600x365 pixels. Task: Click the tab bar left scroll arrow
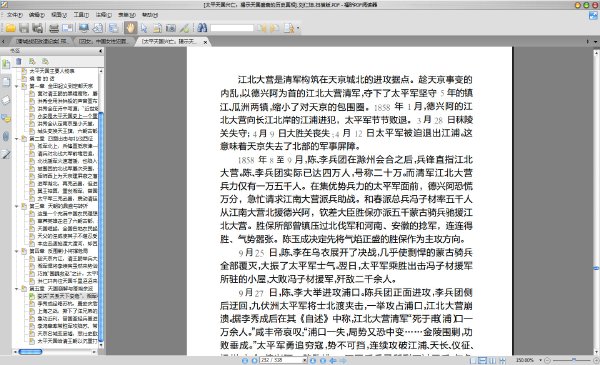coord(3,41)
